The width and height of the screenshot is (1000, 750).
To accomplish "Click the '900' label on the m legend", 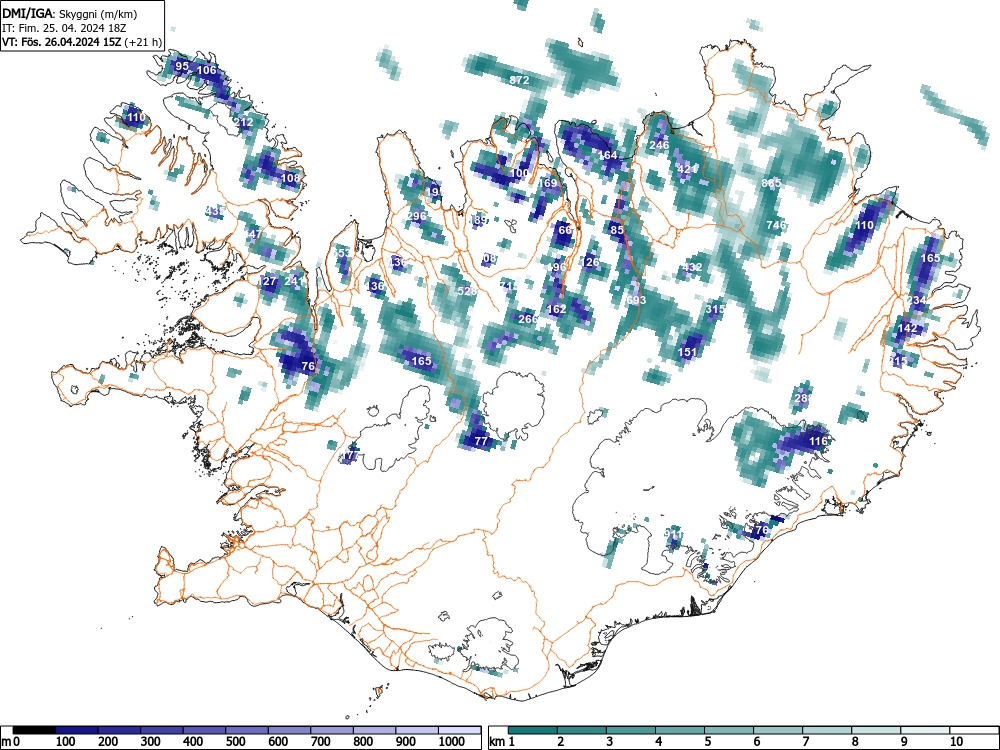I will 406,742.
